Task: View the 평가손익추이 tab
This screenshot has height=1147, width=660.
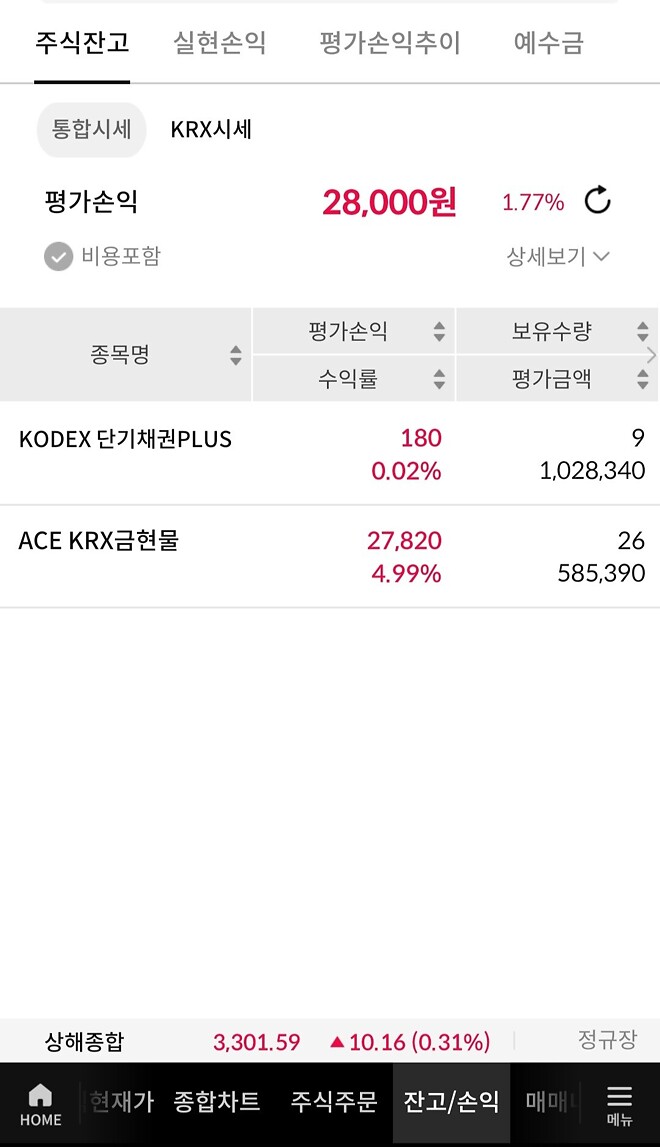Action: pyautogui.click(x=390, y=43)
